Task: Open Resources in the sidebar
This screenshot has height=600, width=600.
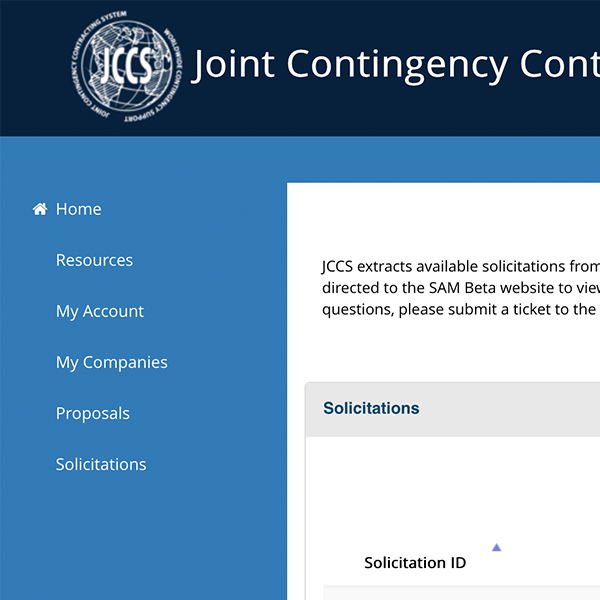Action: [x=94, y=260]
